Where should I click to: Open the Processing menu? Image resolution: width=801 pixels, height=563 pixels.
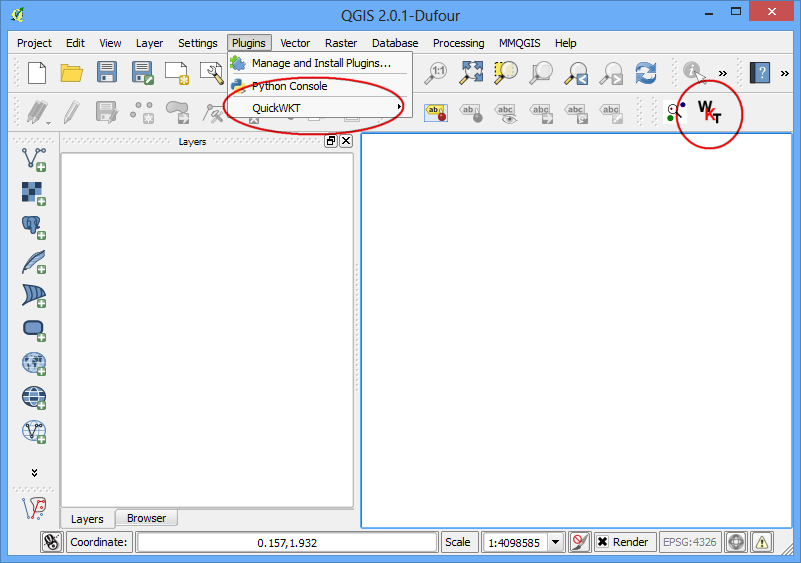458,43
